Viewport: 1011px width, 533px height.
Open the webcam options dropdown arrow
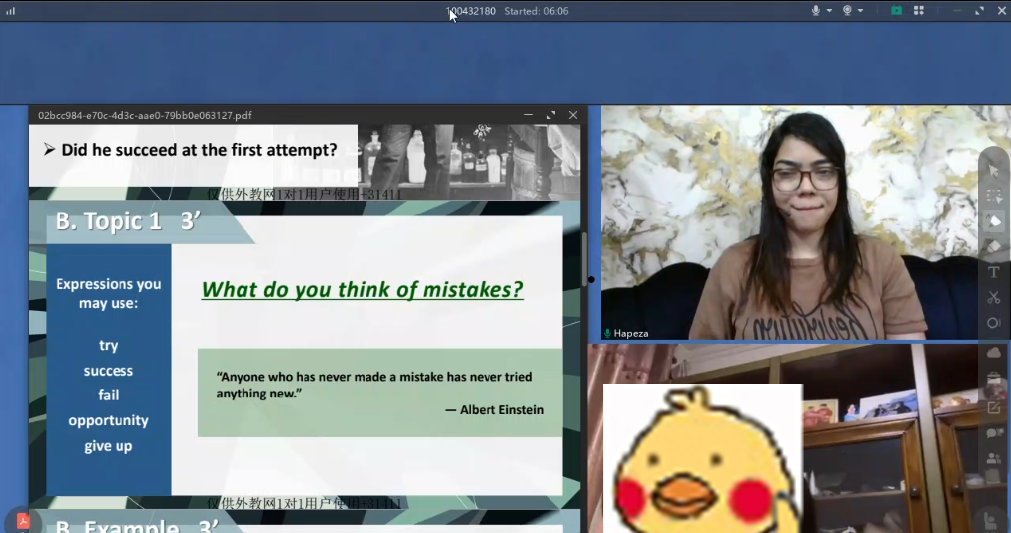[860, 11]
